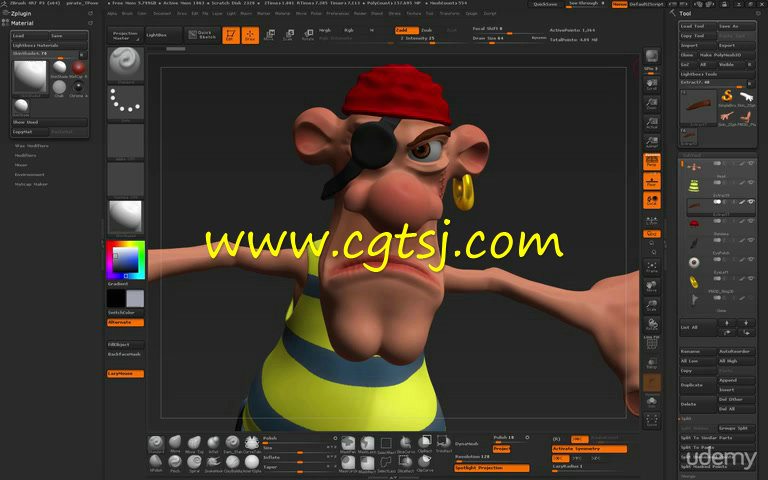Viewport: 768px width, 480px height.
Task: Expand the Modifiers section in Material
Action: [25, 155]
